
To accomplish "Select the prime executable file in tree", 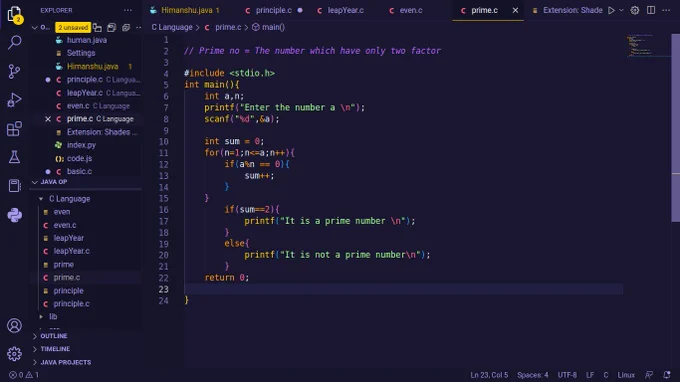I will coord(64,264).
